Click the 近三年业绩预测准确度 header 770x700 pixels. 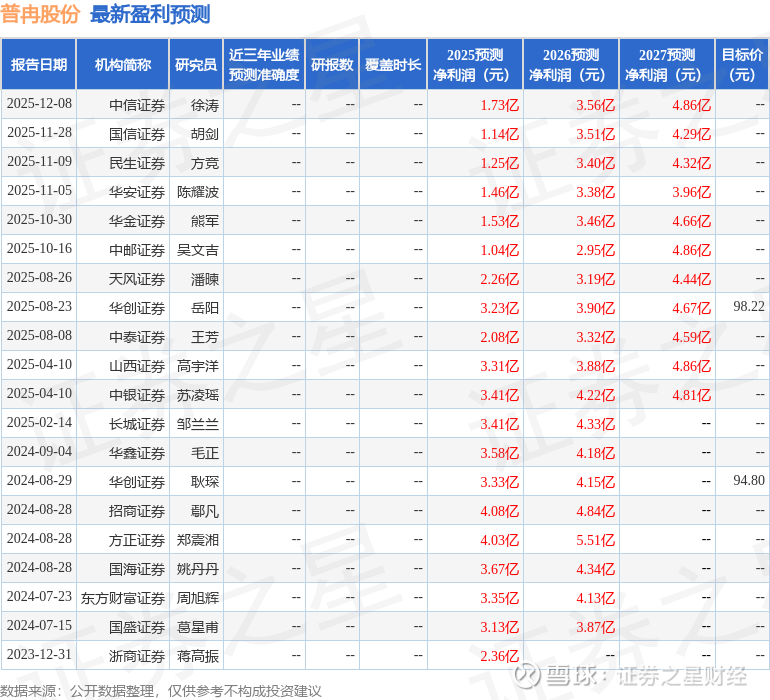tap(264, 64)
